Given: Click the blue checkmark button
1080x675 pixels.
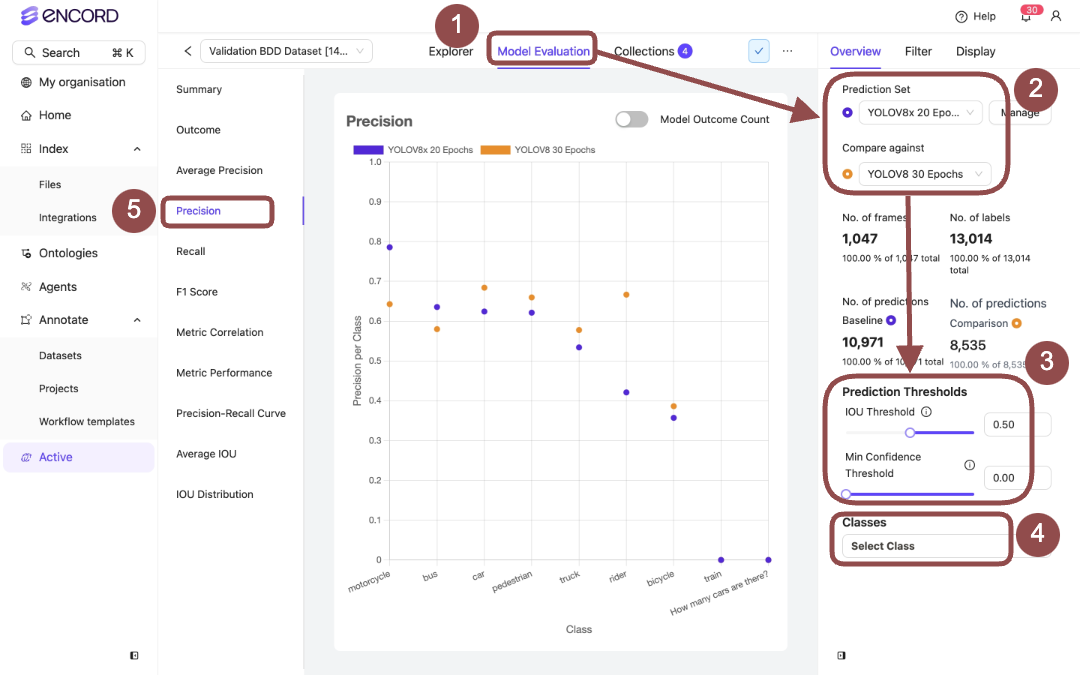Looking at the screenshot, I should tap(758, 51).
